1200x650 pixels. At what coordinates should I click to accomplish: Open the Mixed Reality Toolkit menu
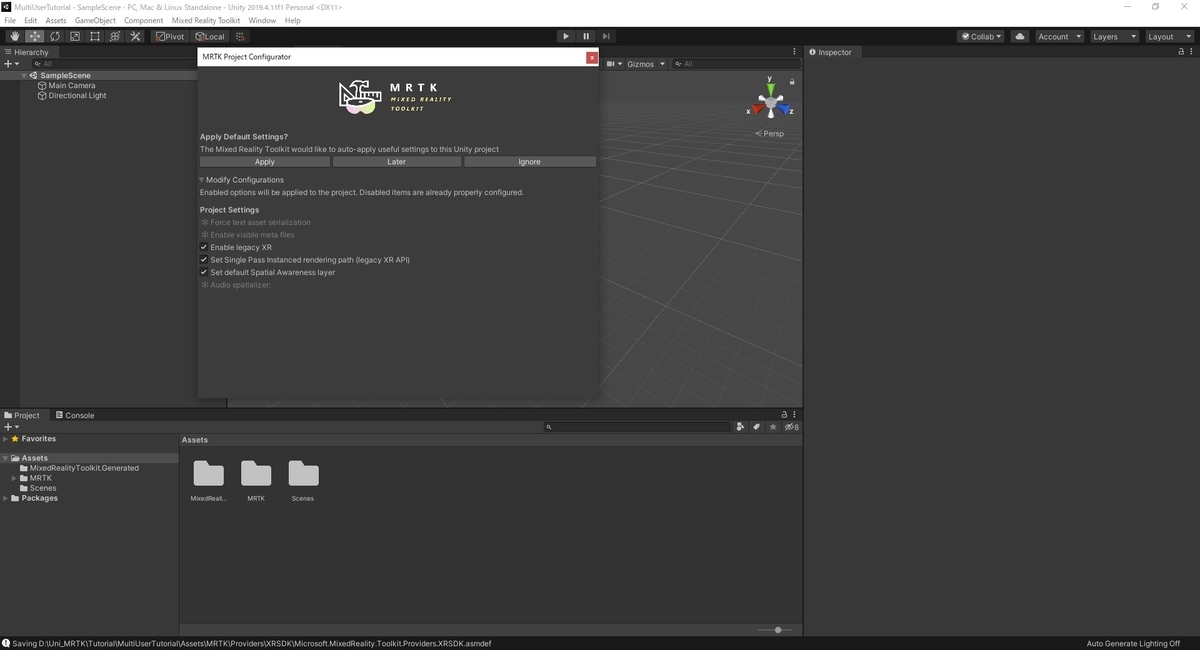coord(207,20)
